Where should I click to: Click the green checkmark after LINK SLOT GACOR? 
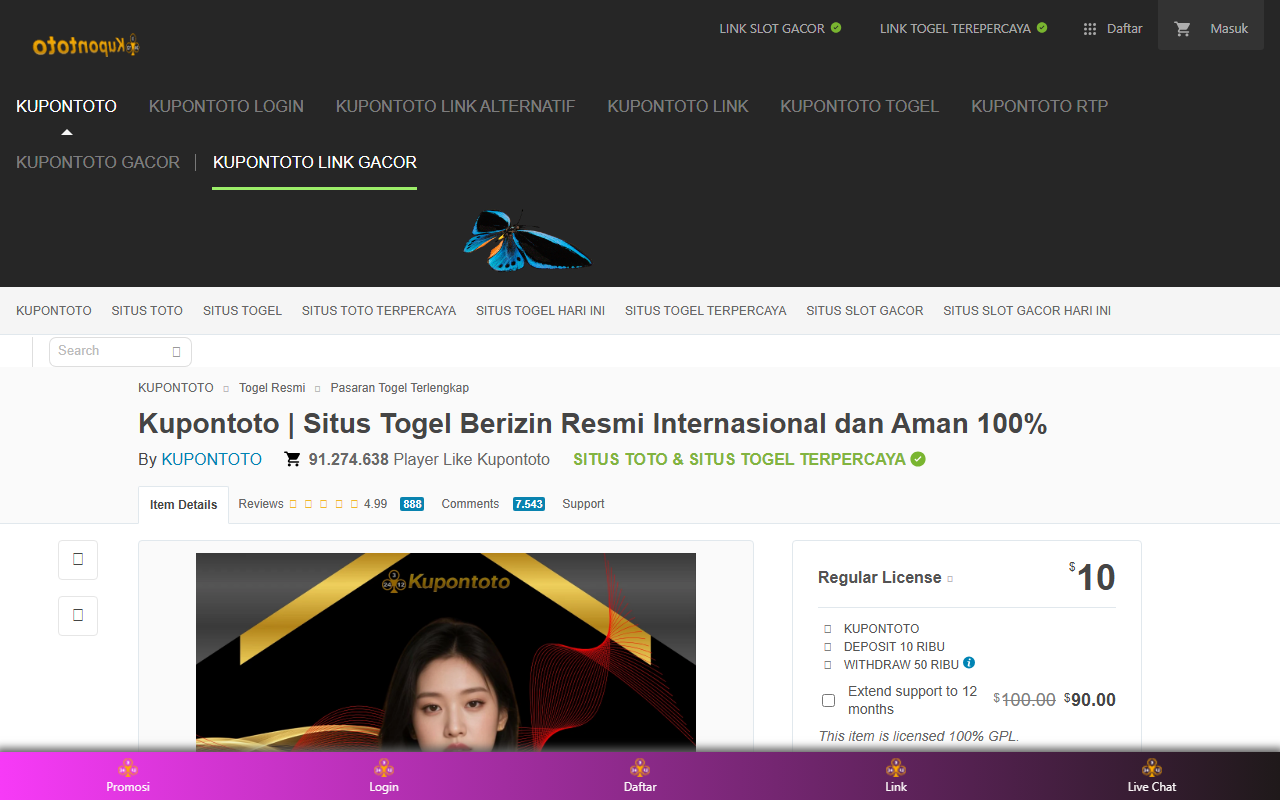pyautogui.click(x=836, y=28)
